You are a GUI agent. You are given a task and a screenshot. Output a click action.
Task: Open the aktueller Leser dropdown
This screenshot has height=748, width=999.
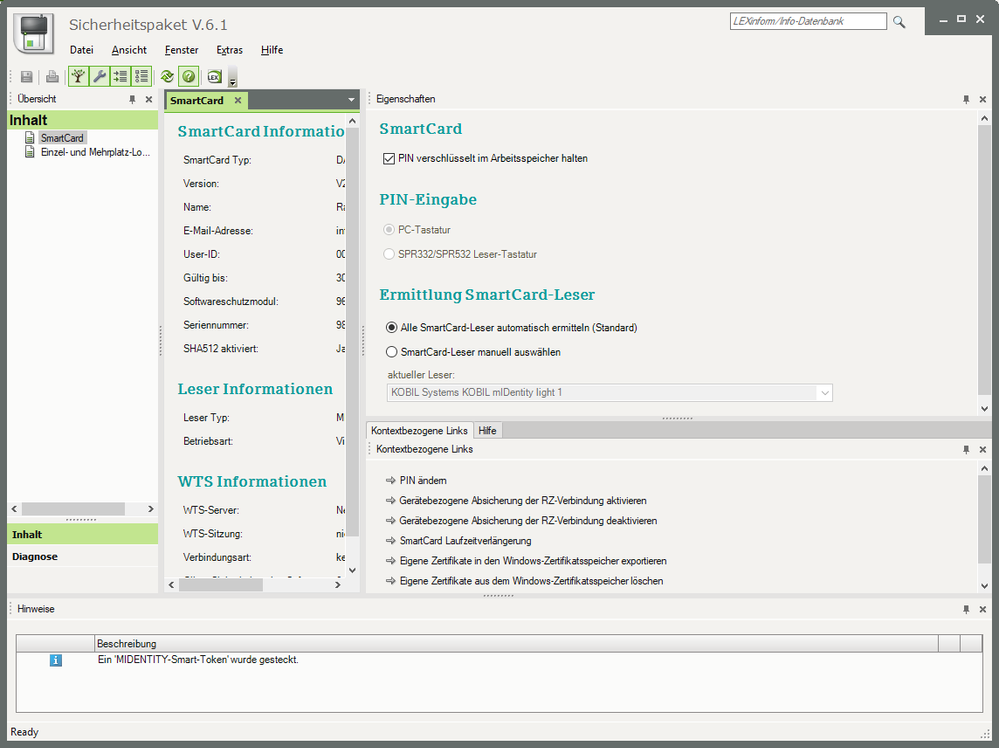(824, 392)
